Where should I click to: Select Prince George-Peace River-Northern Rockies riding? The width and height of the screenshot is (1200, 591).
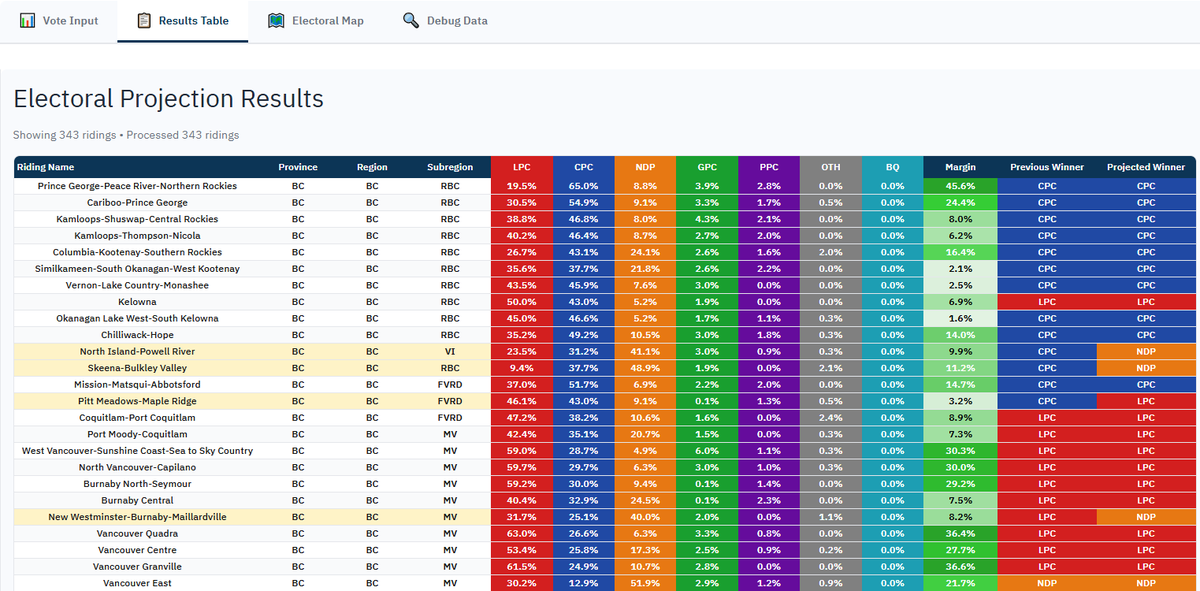(138, 186)
